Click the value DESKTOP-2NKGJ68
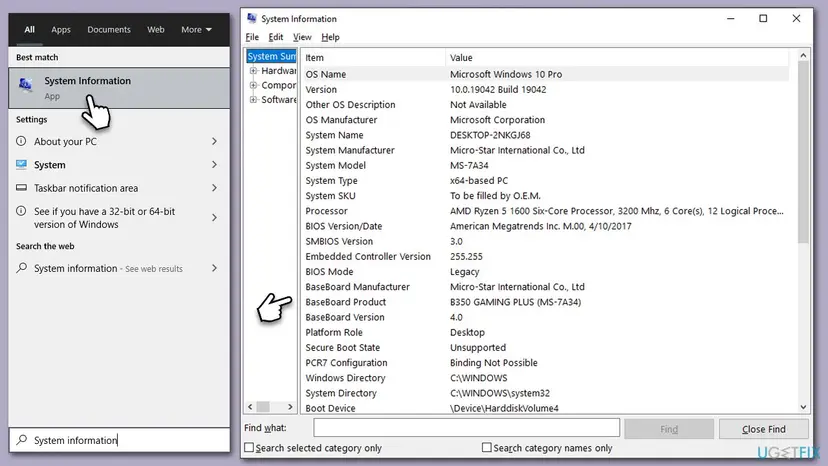Screen dimensions: 828x466 [x=490, y=135]
